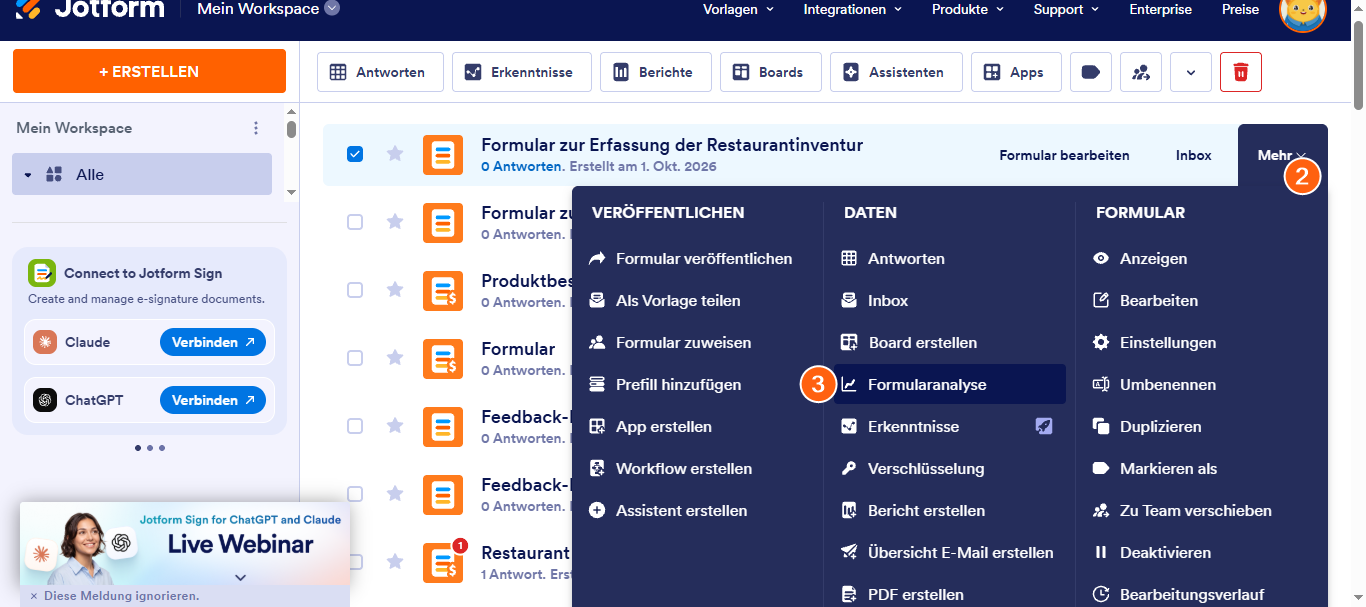Choose Formular veröffentlichen menu entry
The height and width of the screenshot is (607, 1366).
point(692,258)
